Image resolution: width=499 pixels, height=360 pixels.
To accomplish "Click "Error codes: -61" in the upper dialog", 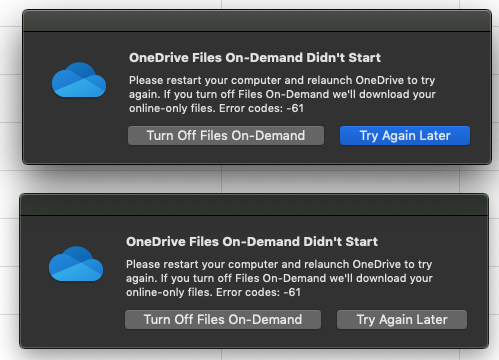I will tap(261, 108).
